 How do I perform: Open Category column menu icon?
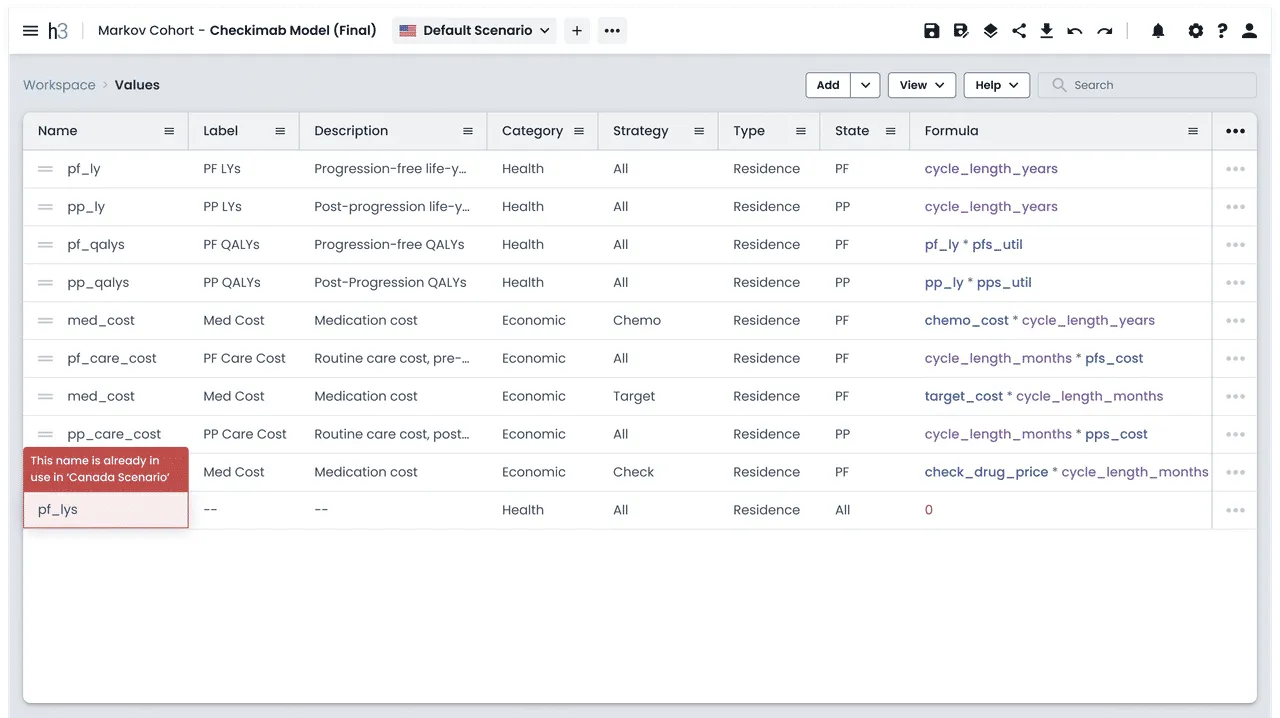[579, 131]
